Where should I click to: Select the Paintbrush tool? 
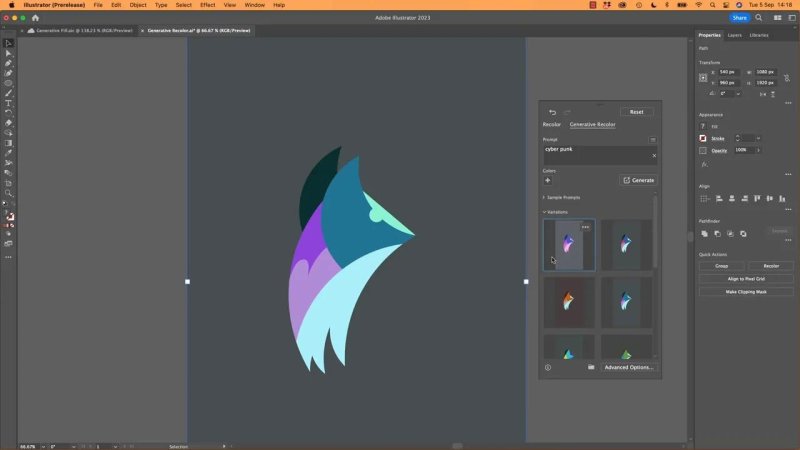8,93
